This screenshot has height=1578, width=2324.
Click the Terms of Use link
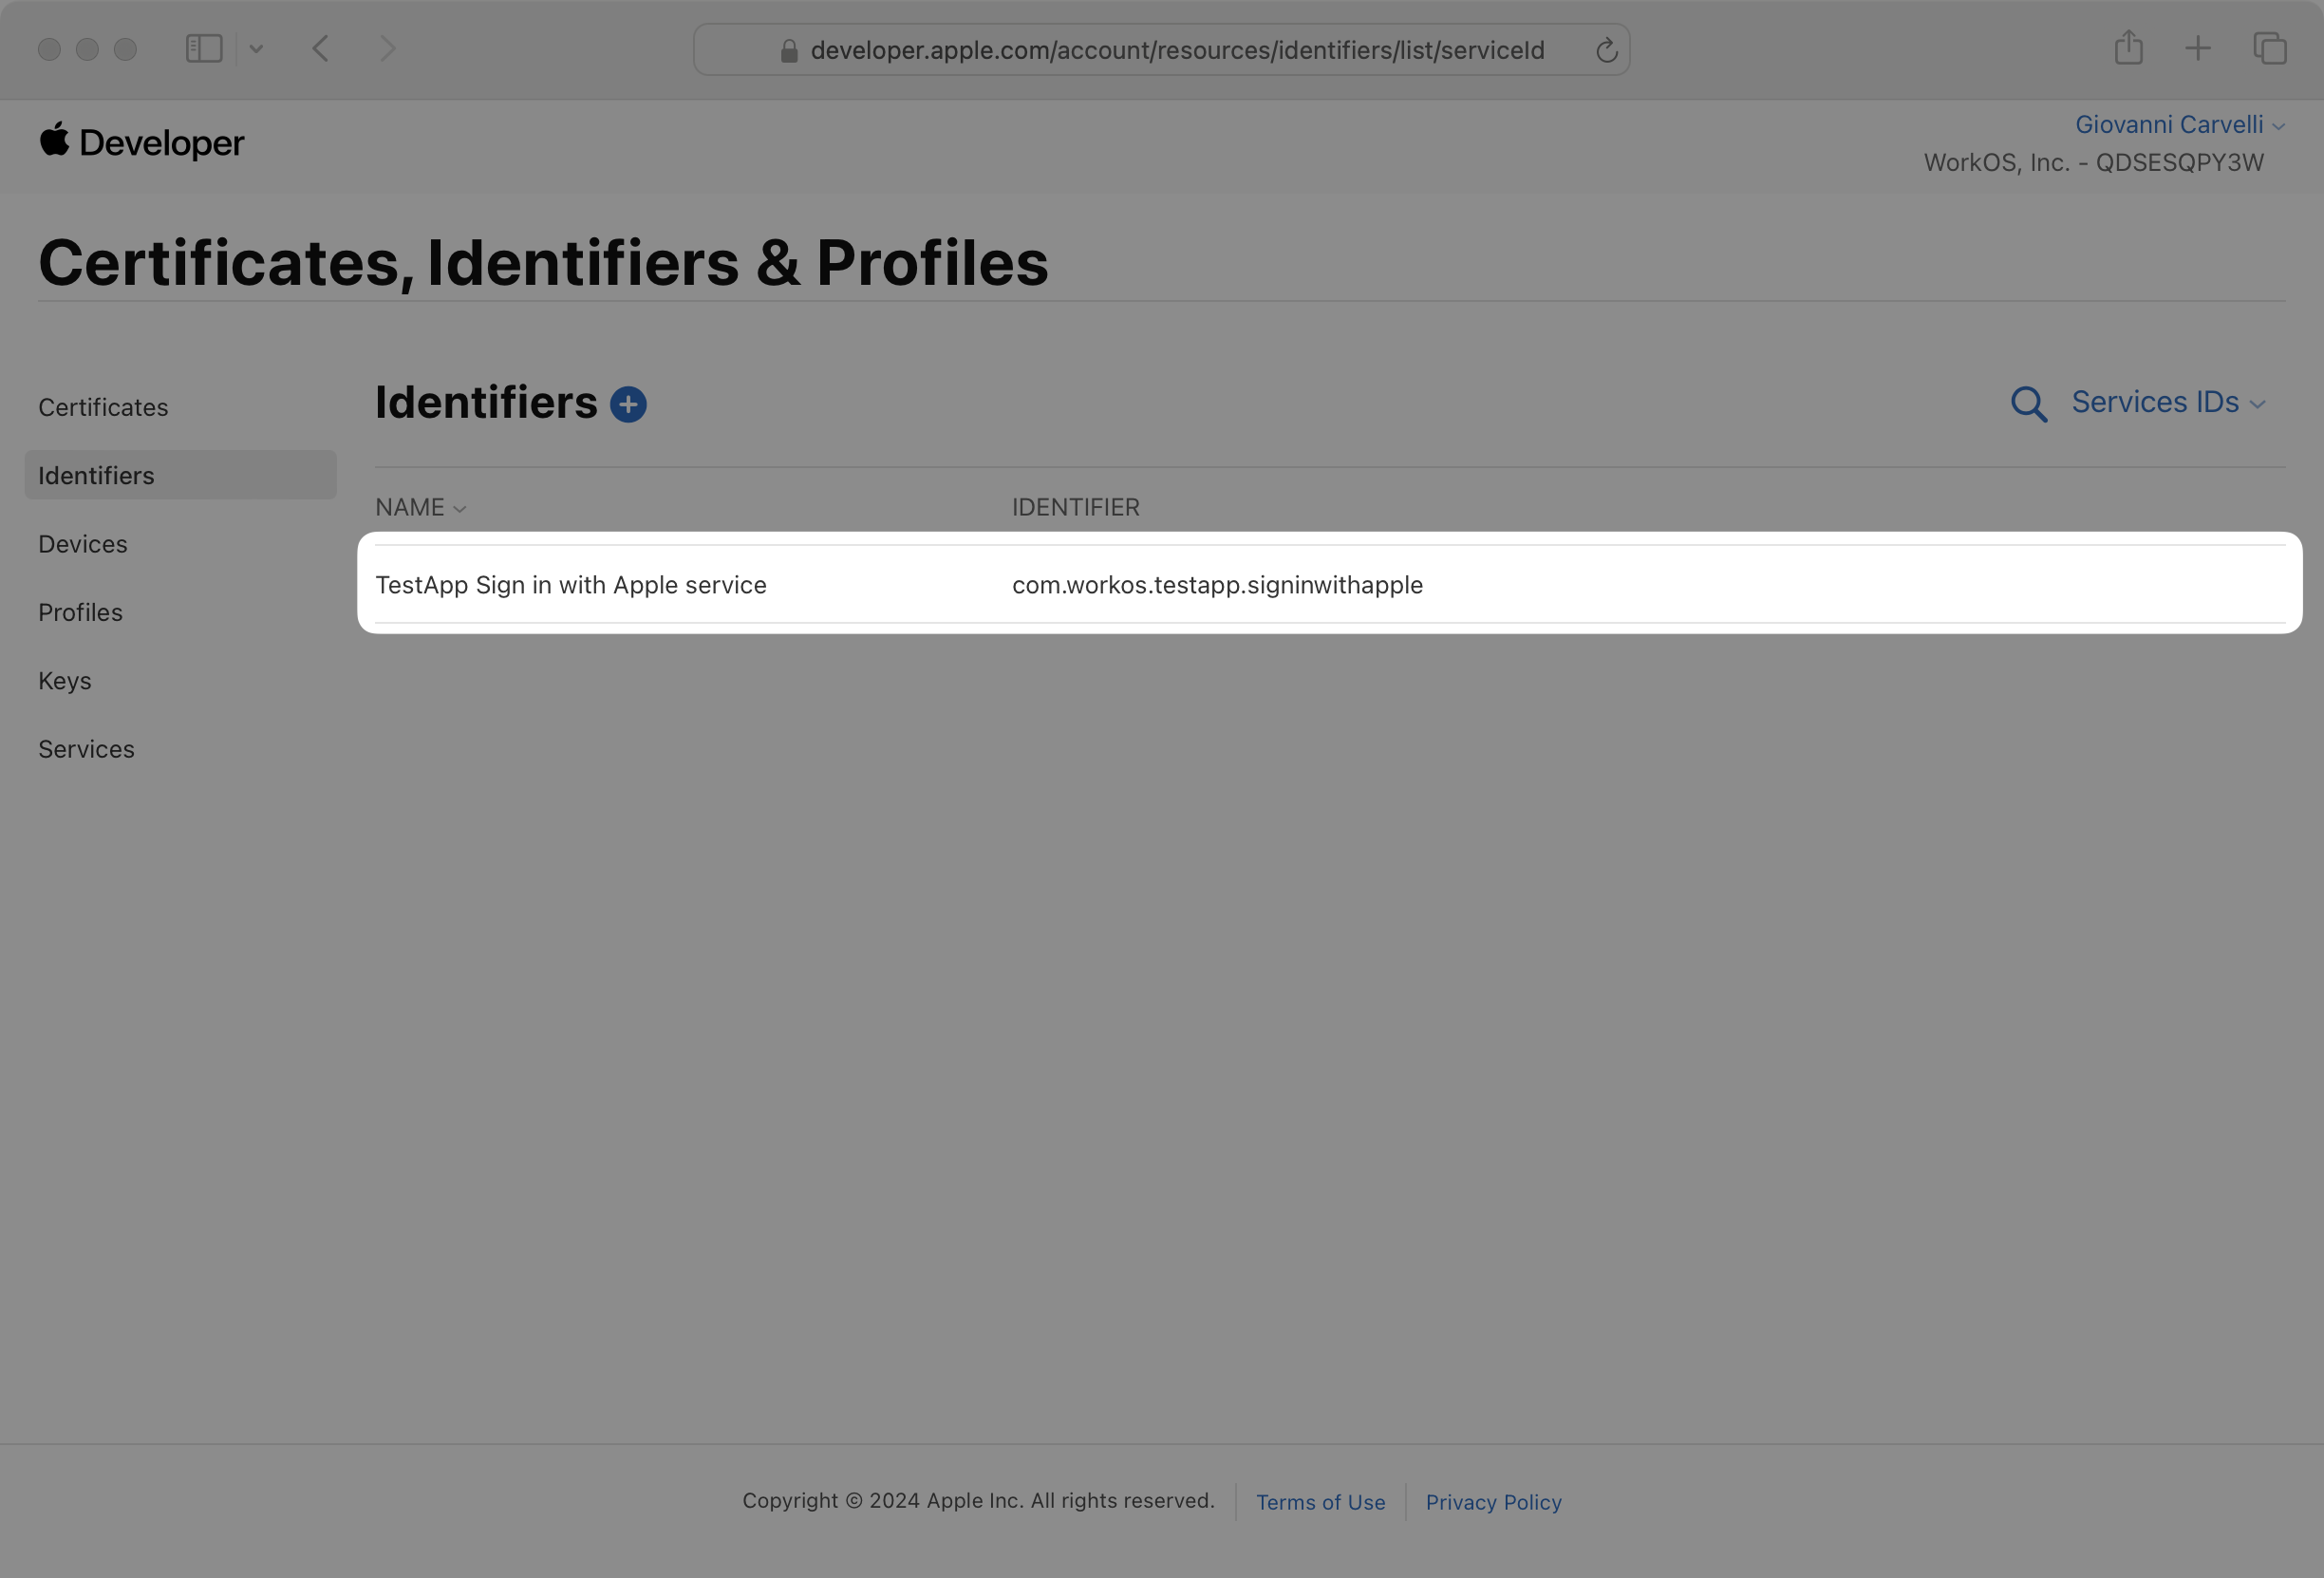point(1321,1502)
